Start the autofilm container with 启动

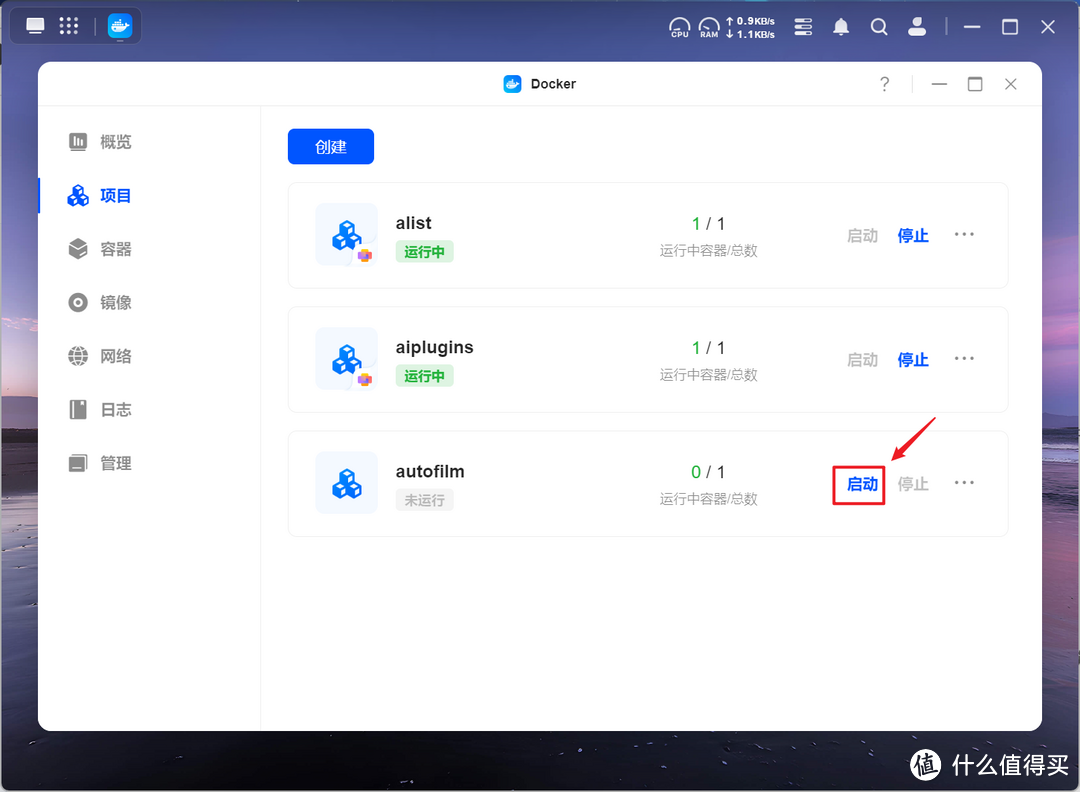click(858, 483)
